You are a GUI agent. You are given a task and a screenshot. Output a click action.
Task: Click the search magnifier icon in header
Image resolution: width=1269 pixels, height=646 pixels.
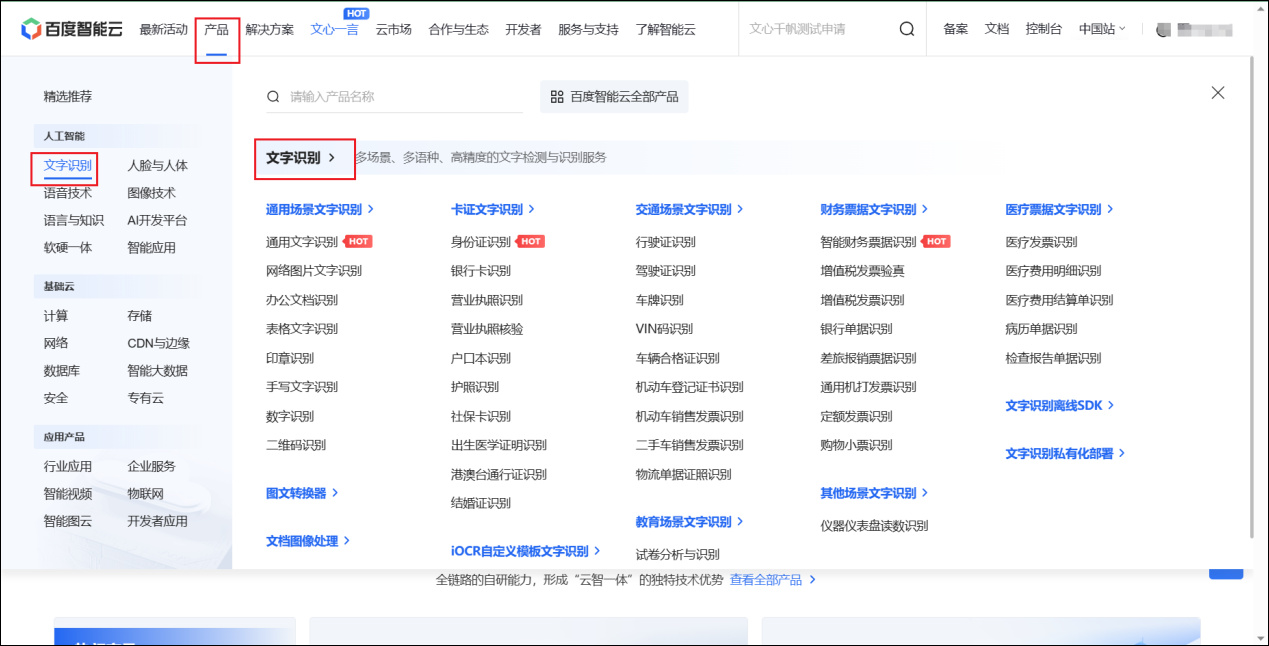[x=906, y=29]
